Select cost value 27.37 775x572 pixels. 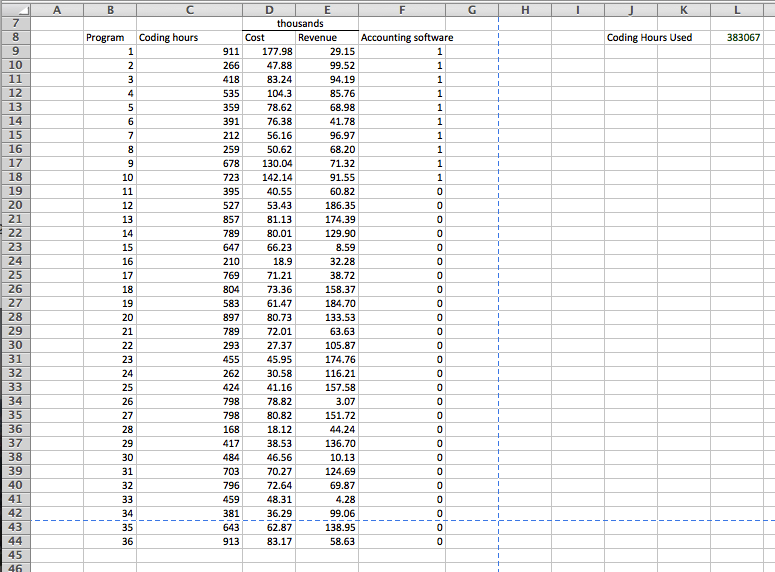coord(269,346)
